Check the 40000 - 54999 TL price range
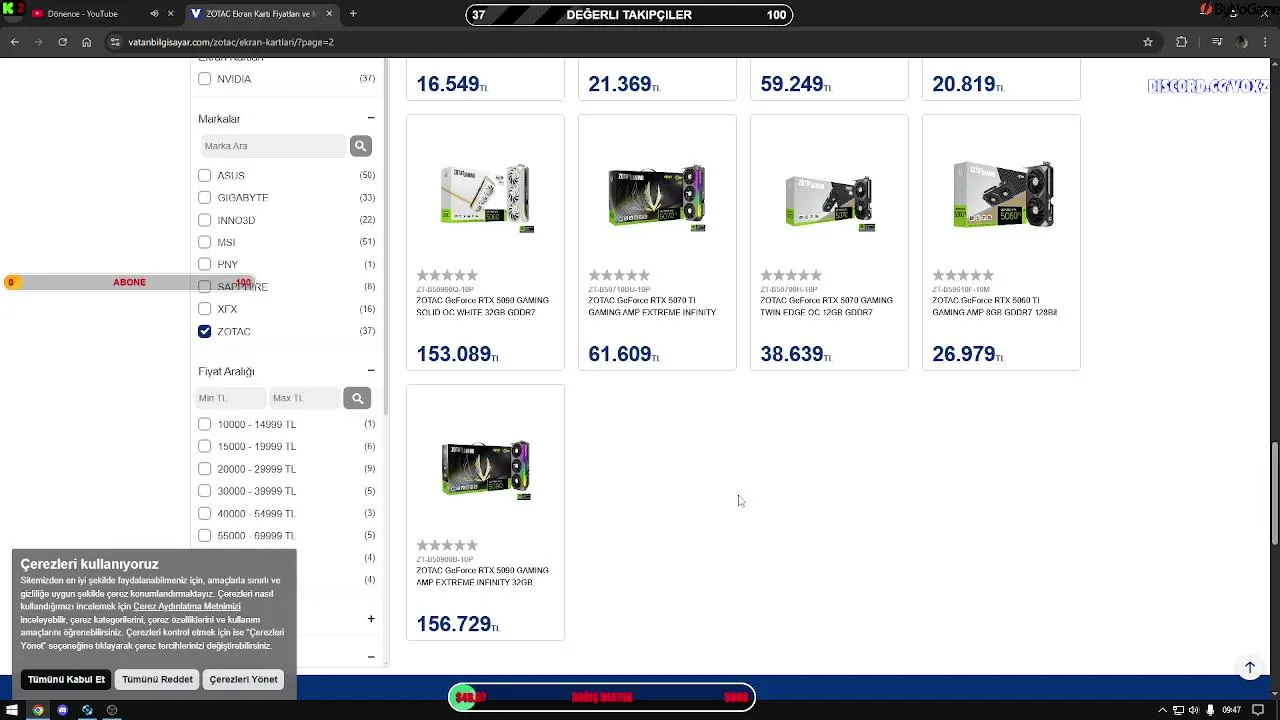 tap(204, 513)
